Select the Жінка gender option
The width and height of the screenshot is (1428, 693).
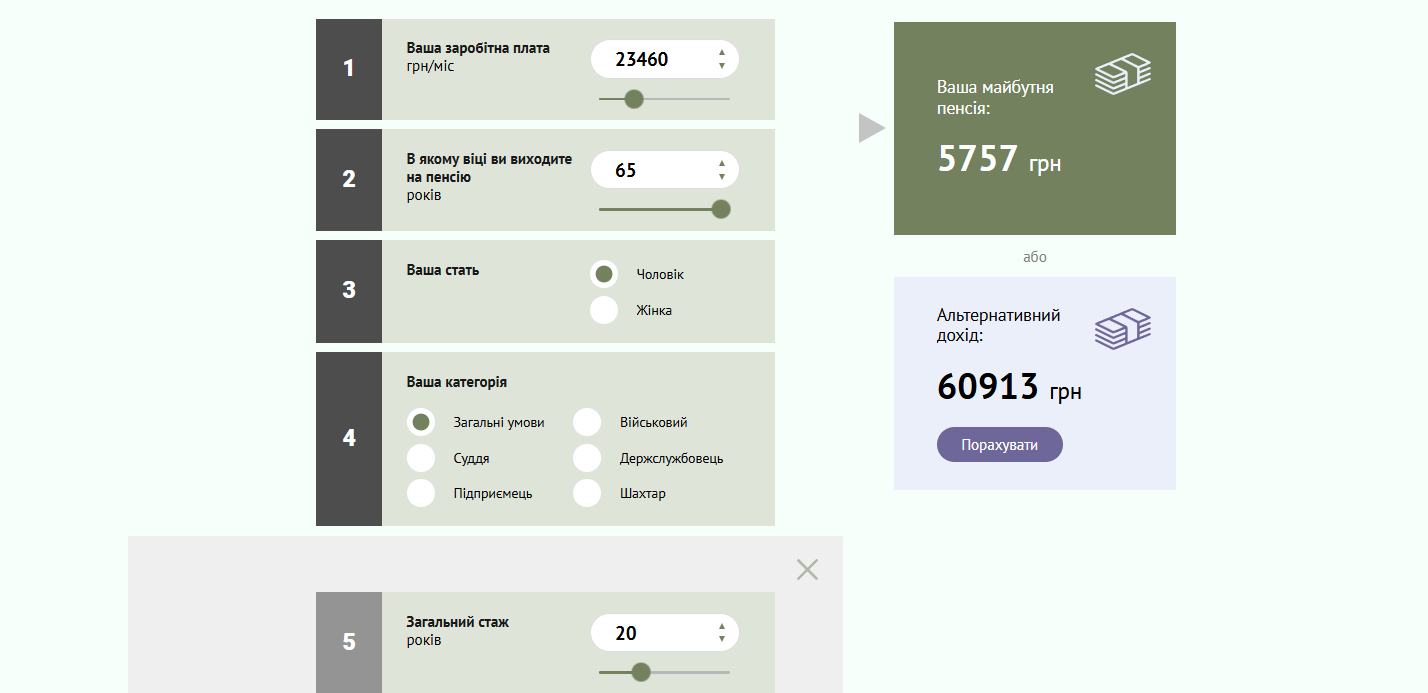(604, 310)
